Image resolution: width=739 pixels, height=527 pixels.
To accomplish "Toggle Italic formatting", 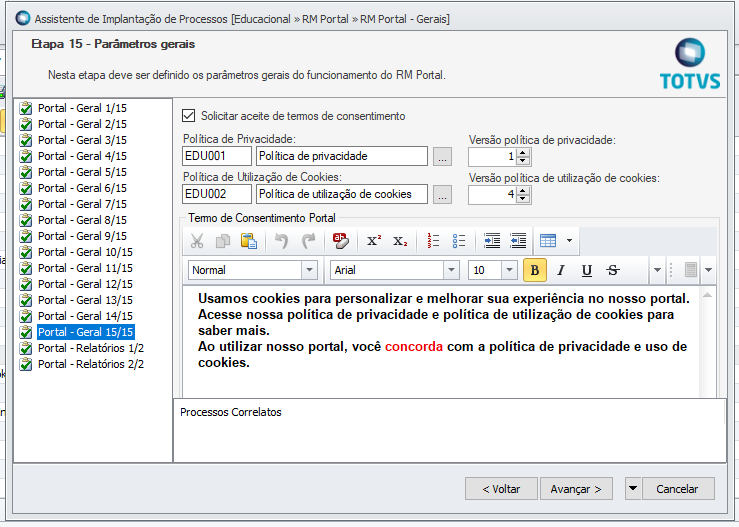I will [x=560, y=270].
